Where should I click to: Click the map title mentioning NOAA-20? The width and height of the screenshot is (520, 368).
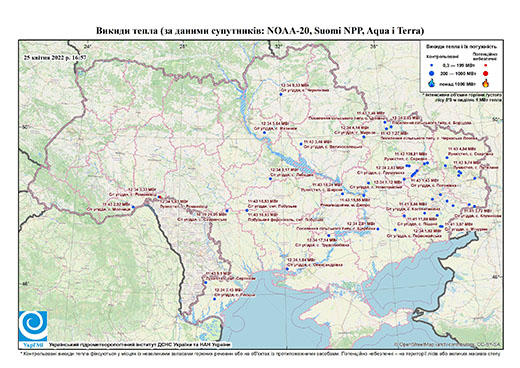(x=260, y=31)
